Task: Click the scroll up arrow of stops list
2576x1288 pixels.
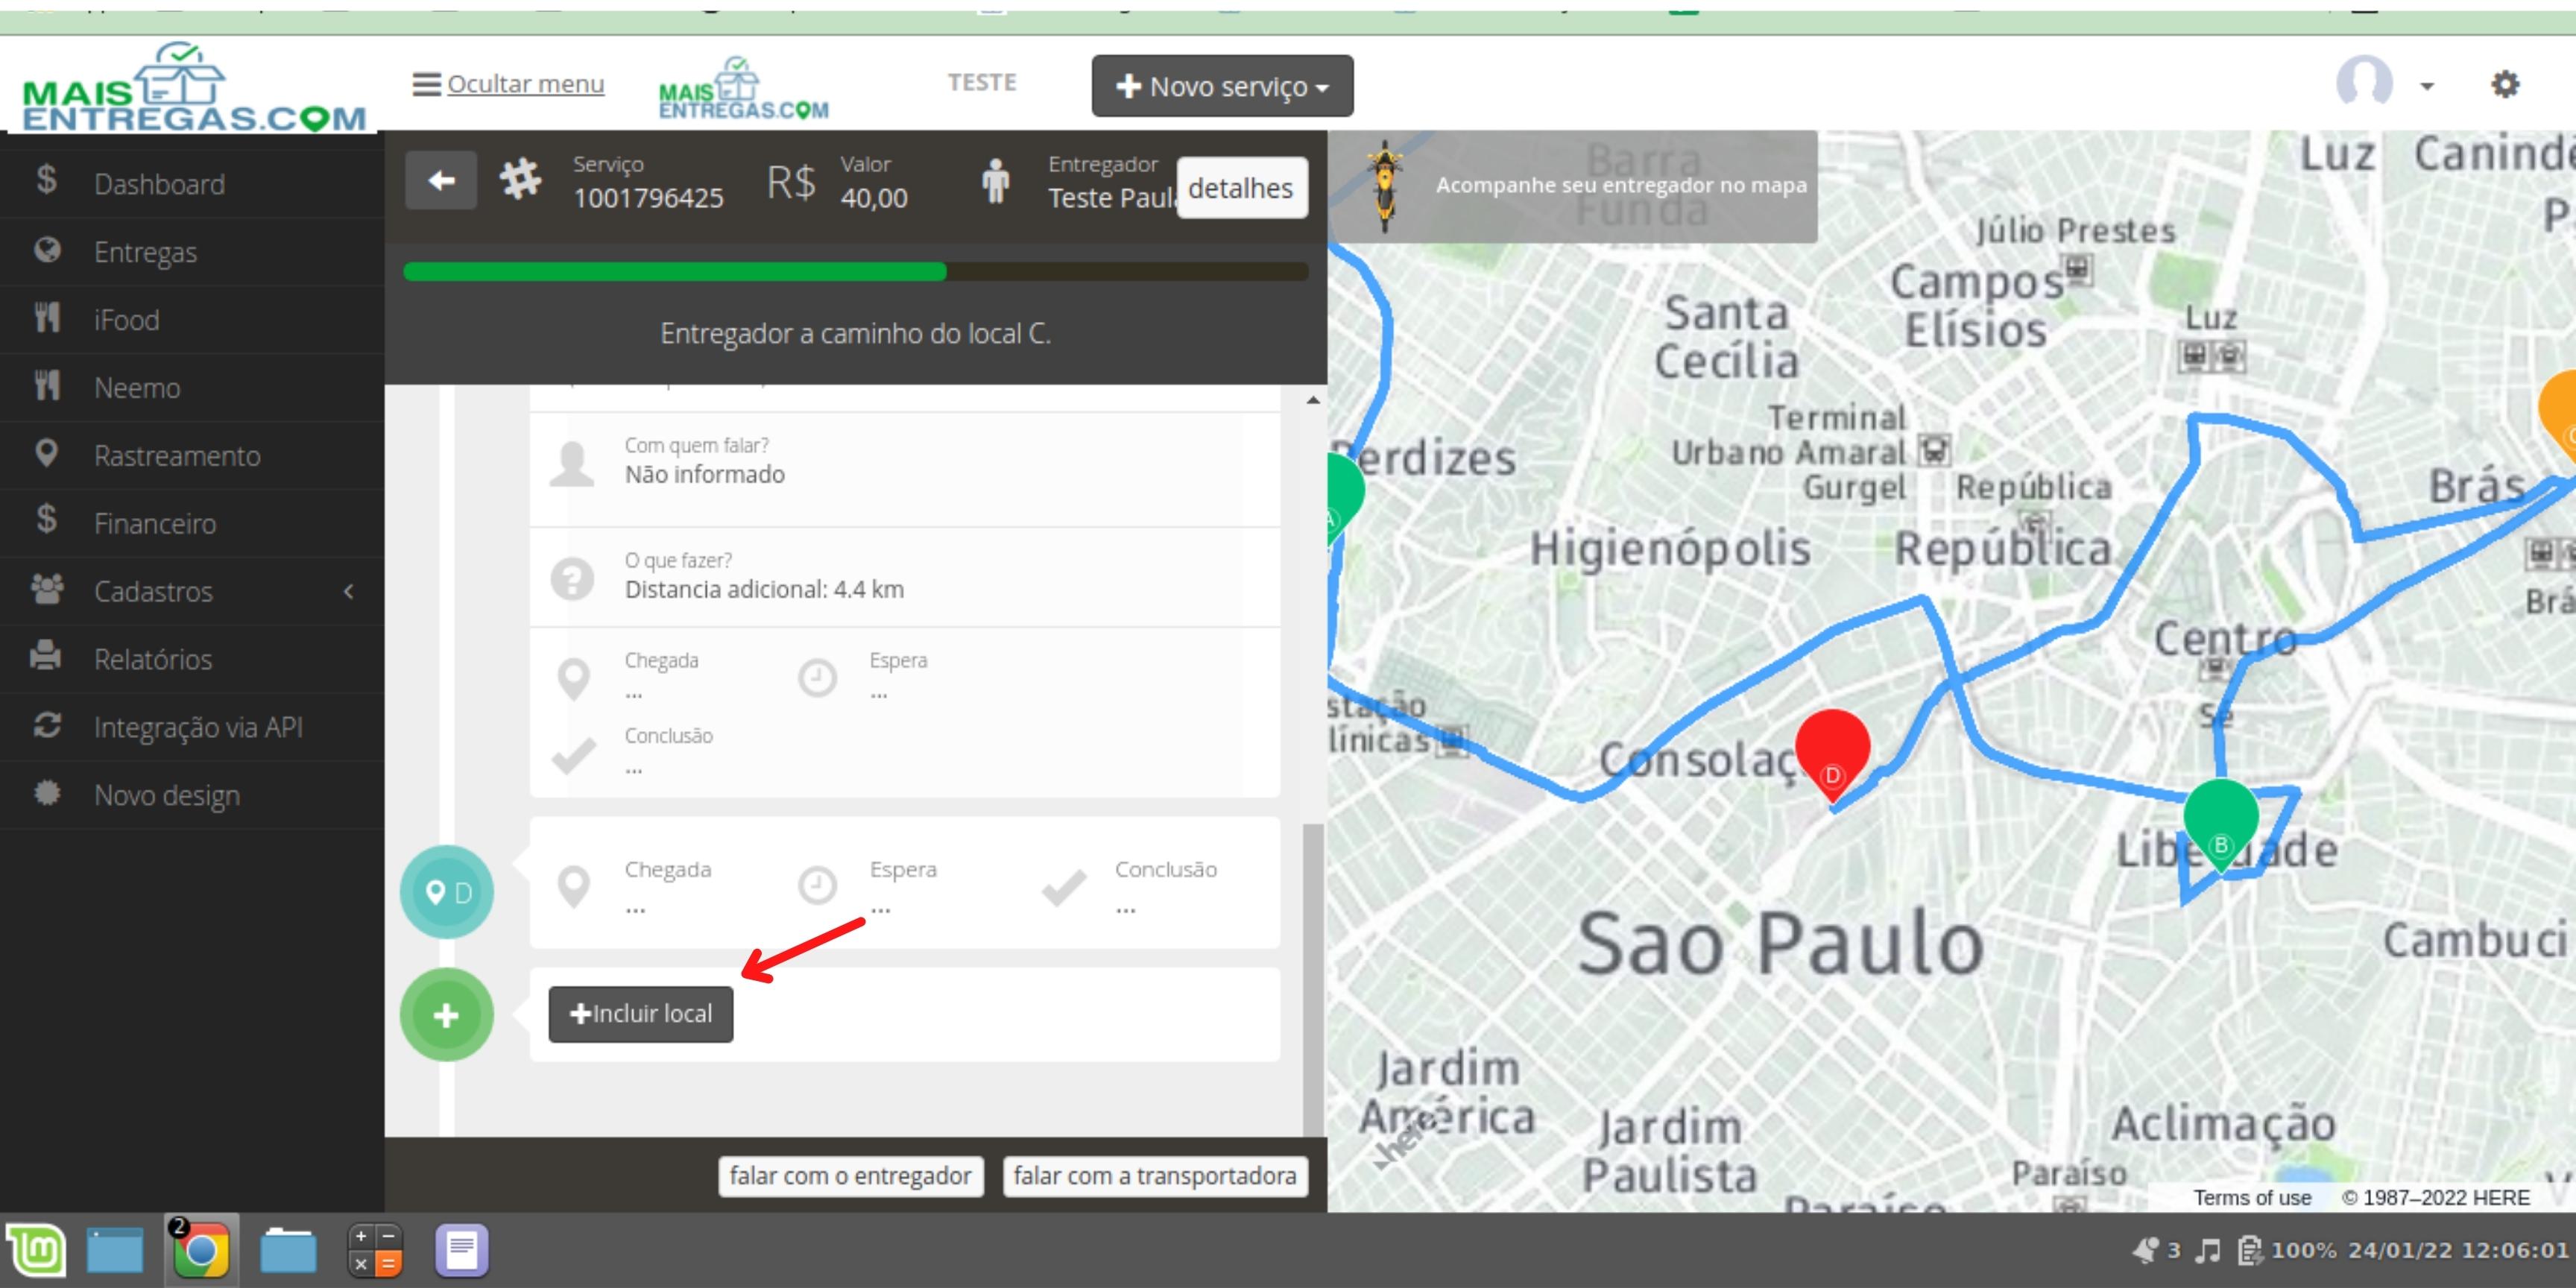Action: coord(1313,400)
